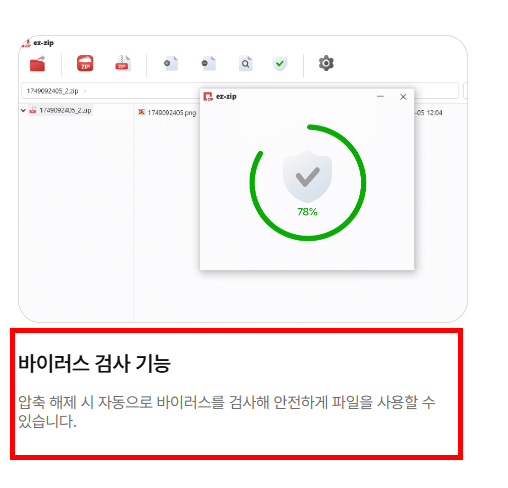Click the '바이러스 검사 기능' heading
508x488 pixels.
[94, 363]
